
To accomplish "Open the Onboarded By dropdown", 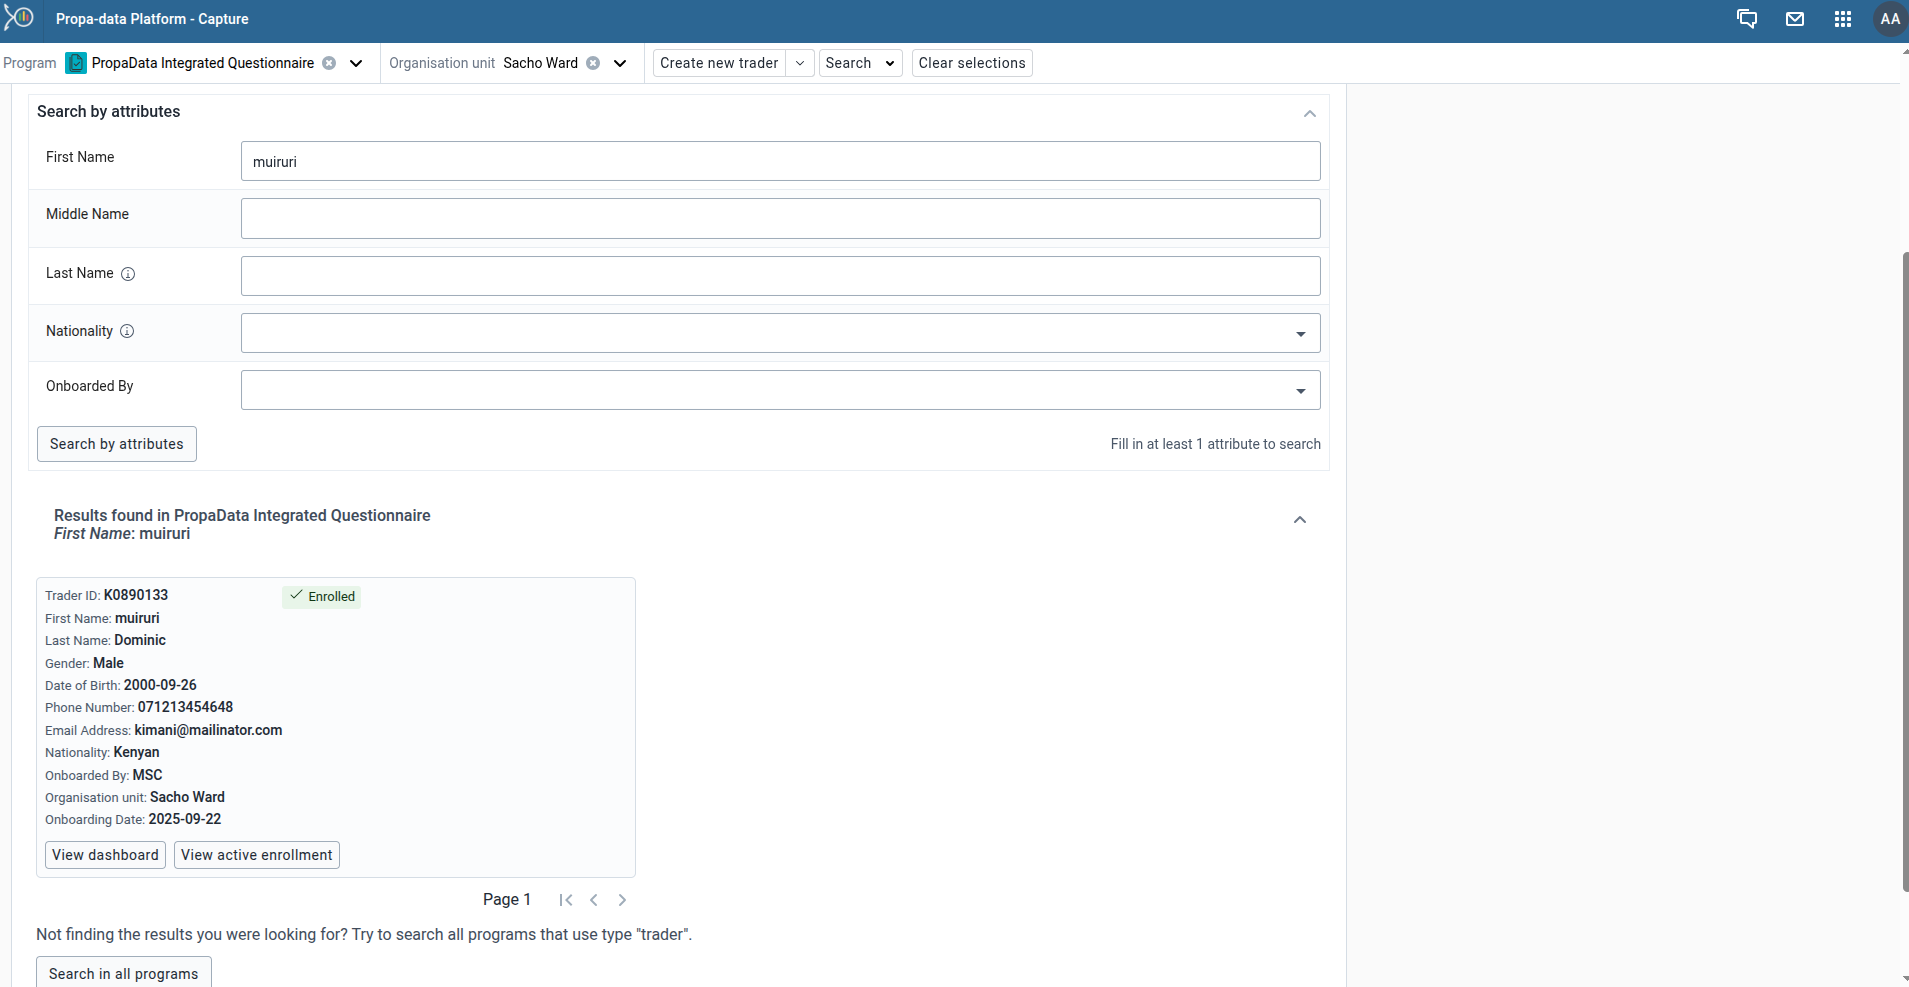I will coord(780,390).
